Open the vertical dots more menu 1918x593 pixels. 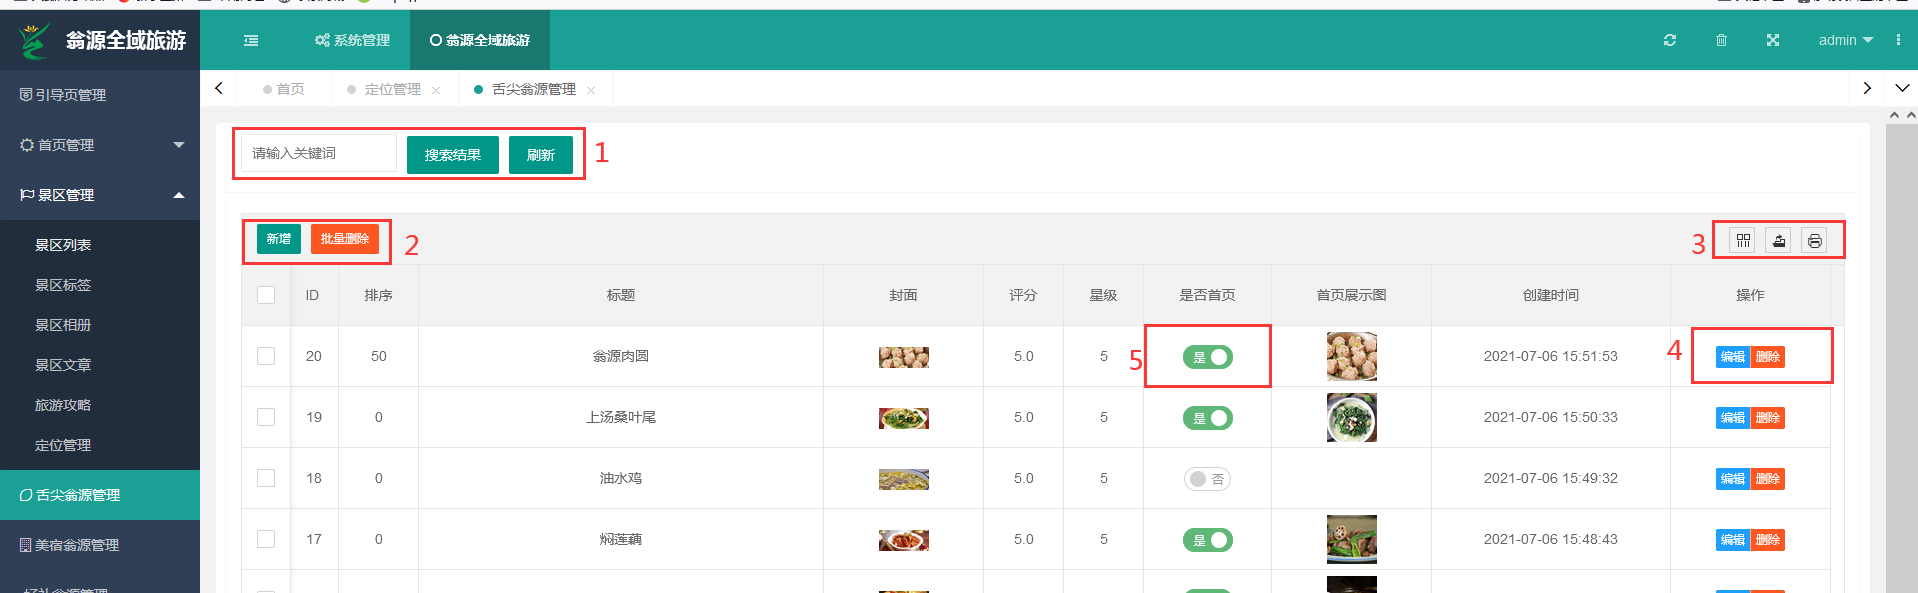1898,40
